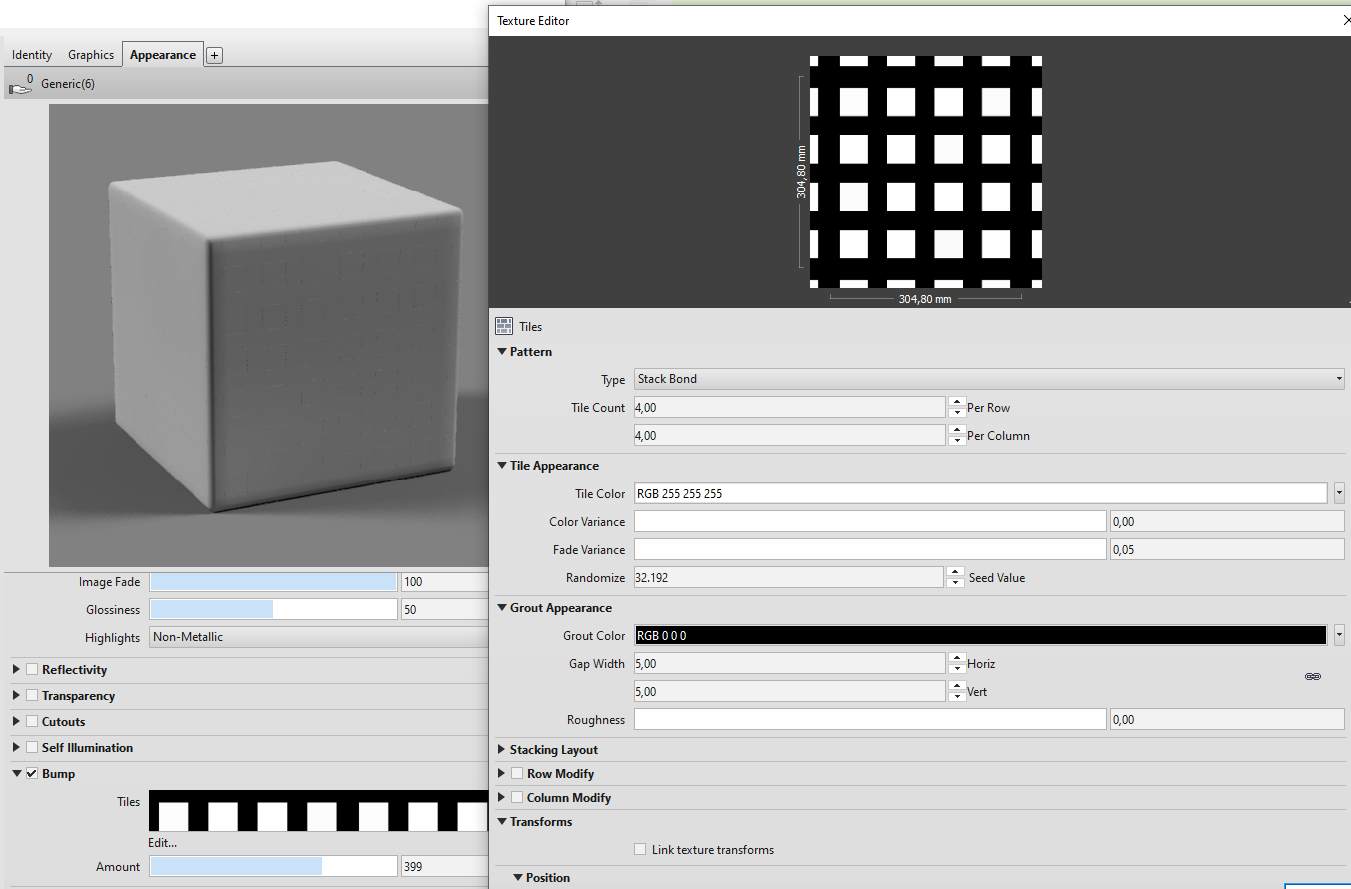This screenshot has width=1351, height=889.
Task: Click the Fade Variance value field
Action: click(1227, 549)
